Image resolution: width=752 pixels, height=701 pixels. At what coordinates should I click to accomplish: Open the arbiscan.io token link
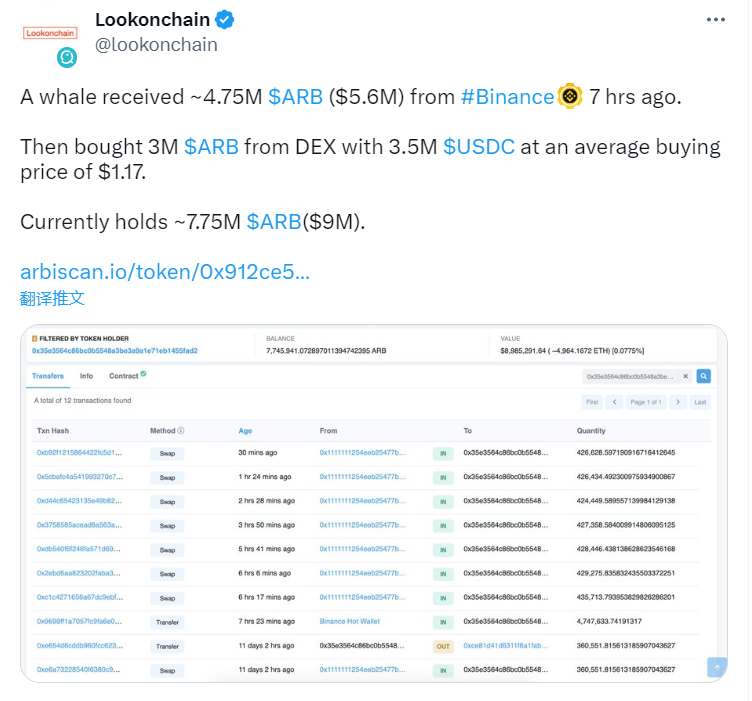165,272
